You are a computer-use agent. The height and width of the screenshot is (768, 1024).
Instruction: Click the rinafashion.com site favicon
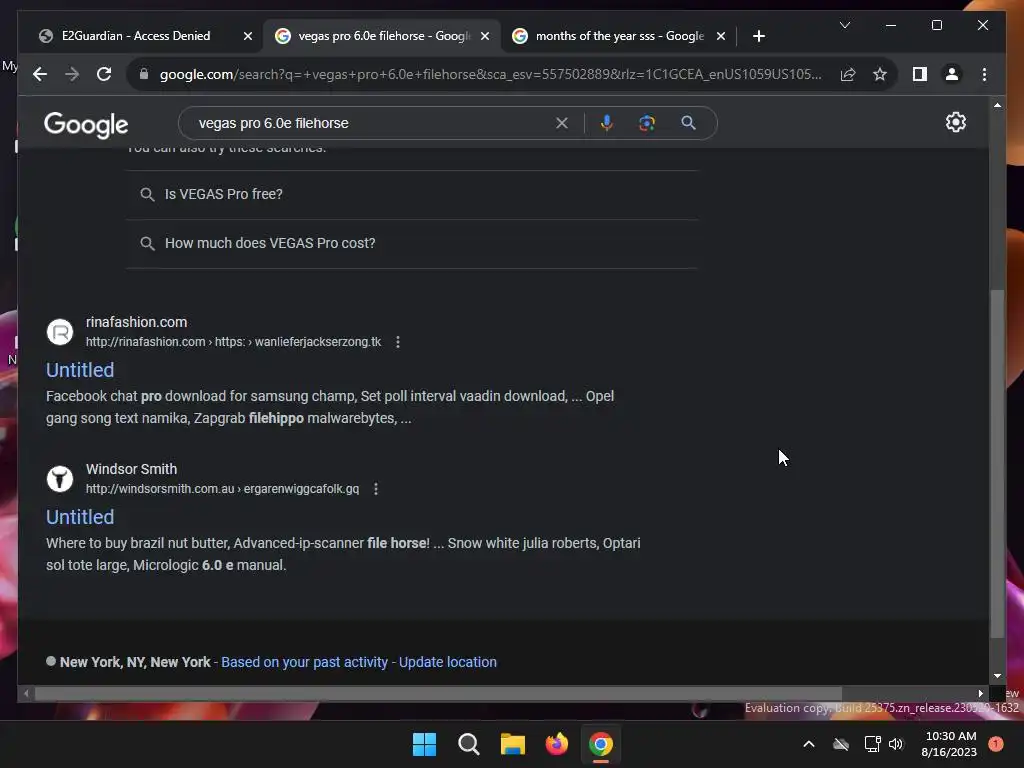pos(59,332)
